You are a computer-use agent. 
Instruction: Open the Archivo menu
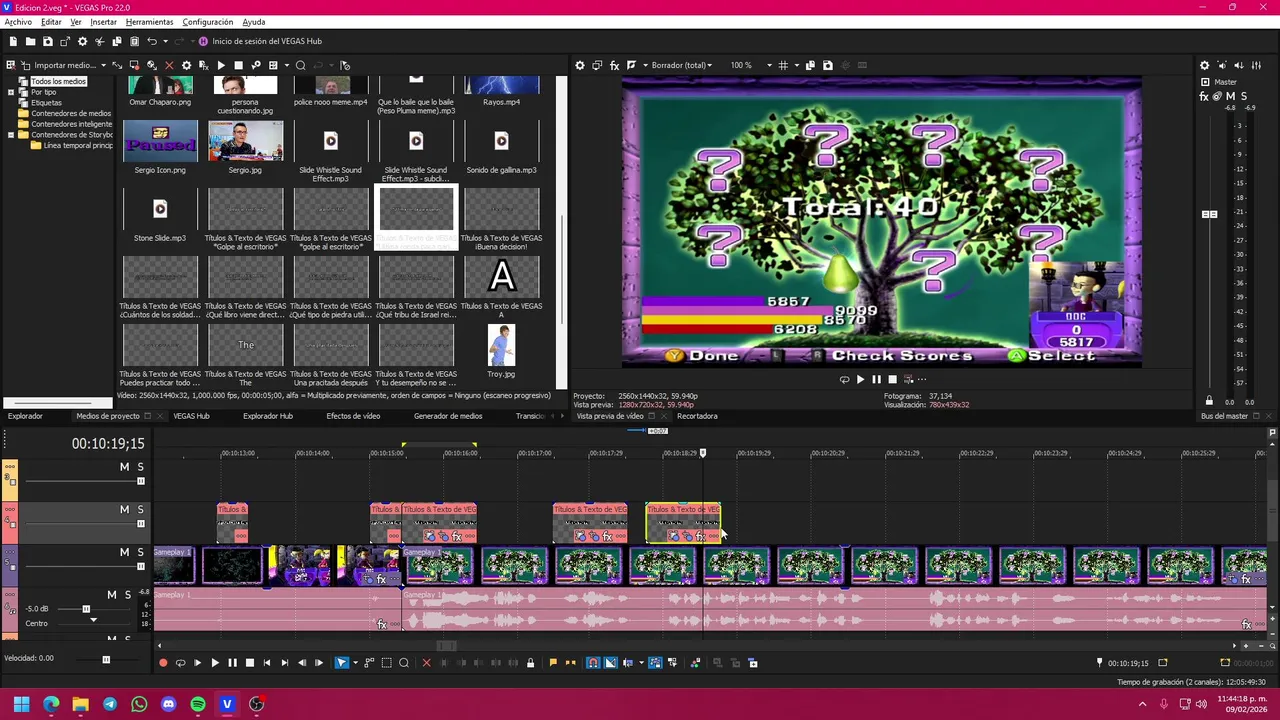point(18,21)
